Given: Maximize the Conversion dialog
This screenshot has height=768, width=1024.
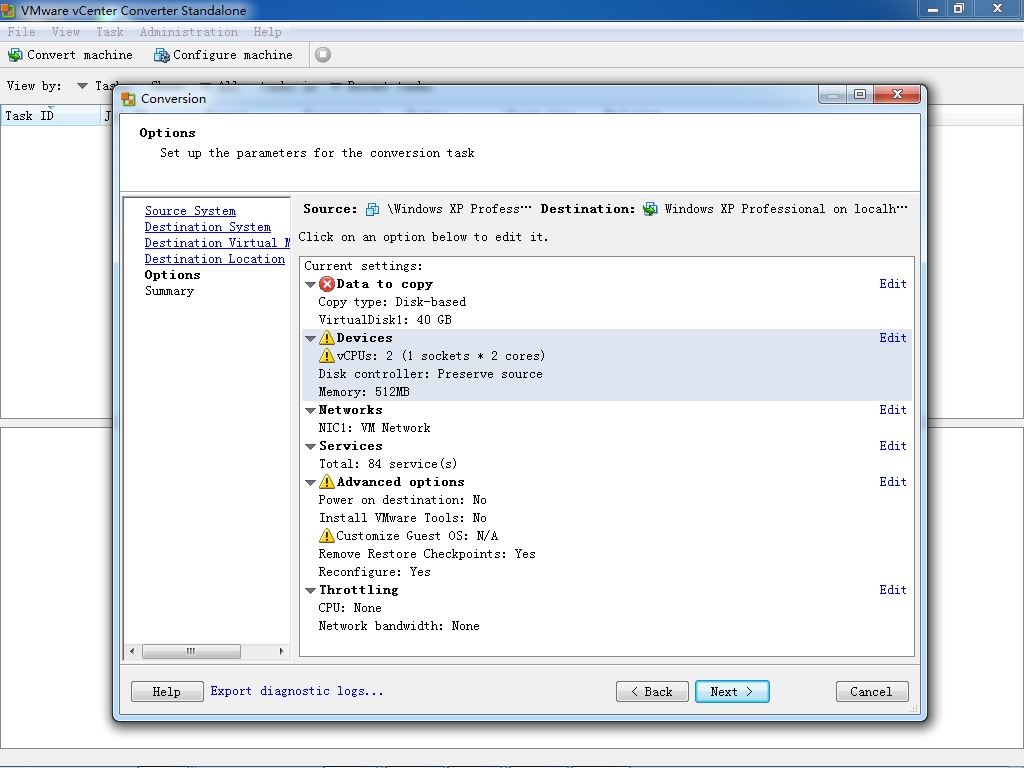Looking at the screenshot, I should coord(860,95).
